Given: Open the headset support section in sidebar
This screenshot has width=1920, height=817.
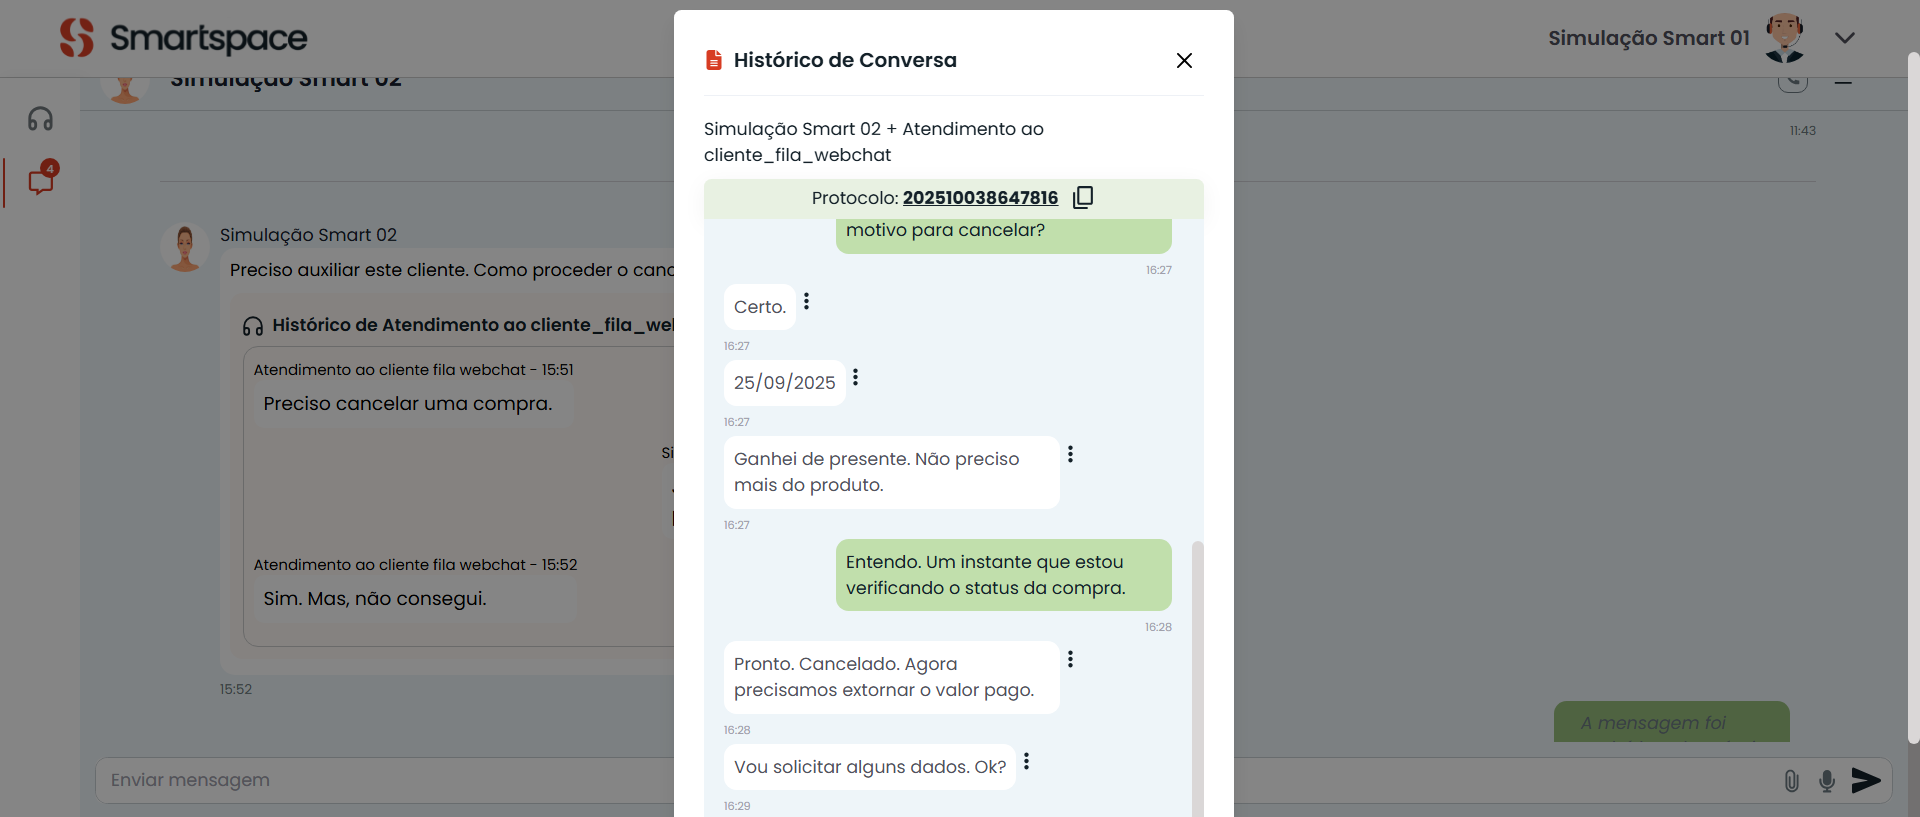Looking at the screenshot, I should point(40,119).
